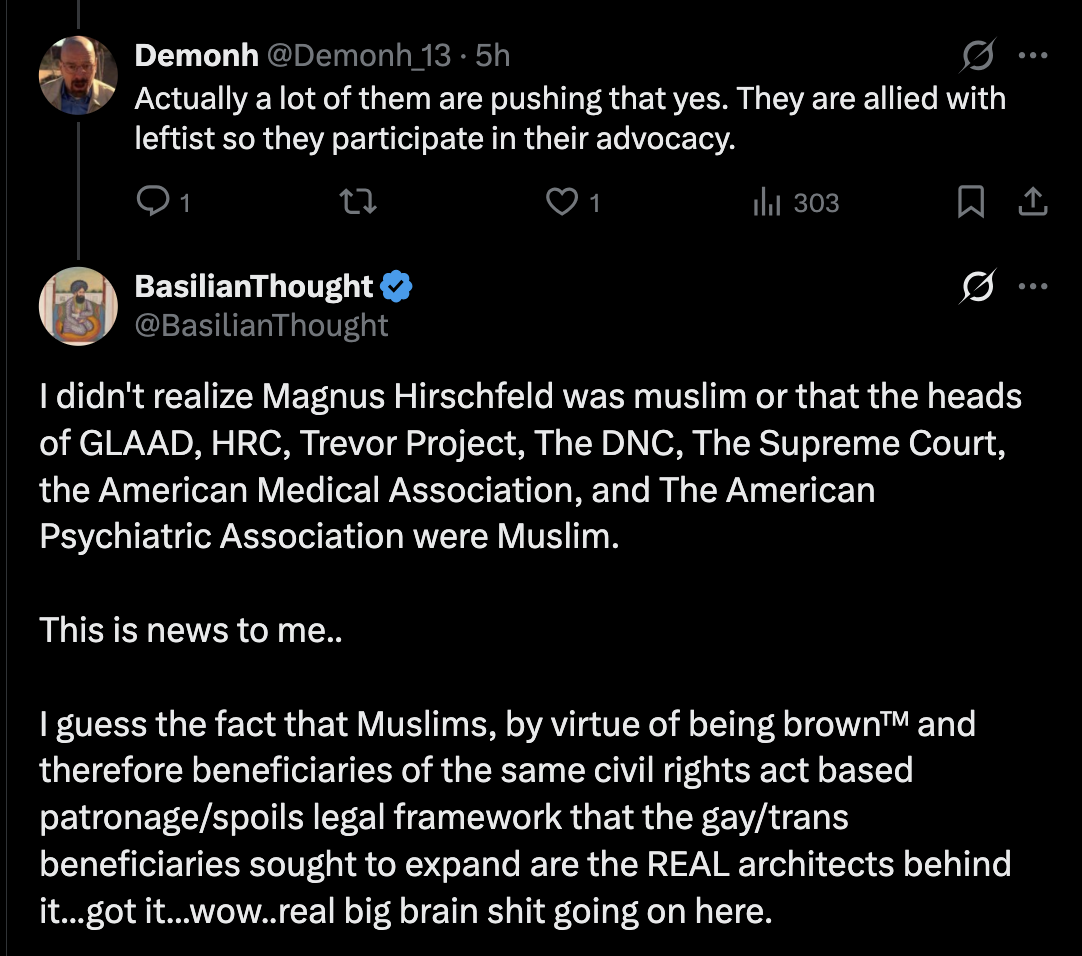Image resolution: width=1082 pixels, height=956 pixels.
Task: Open more options on BasilianThought's post
Action: click(1033, 286)
